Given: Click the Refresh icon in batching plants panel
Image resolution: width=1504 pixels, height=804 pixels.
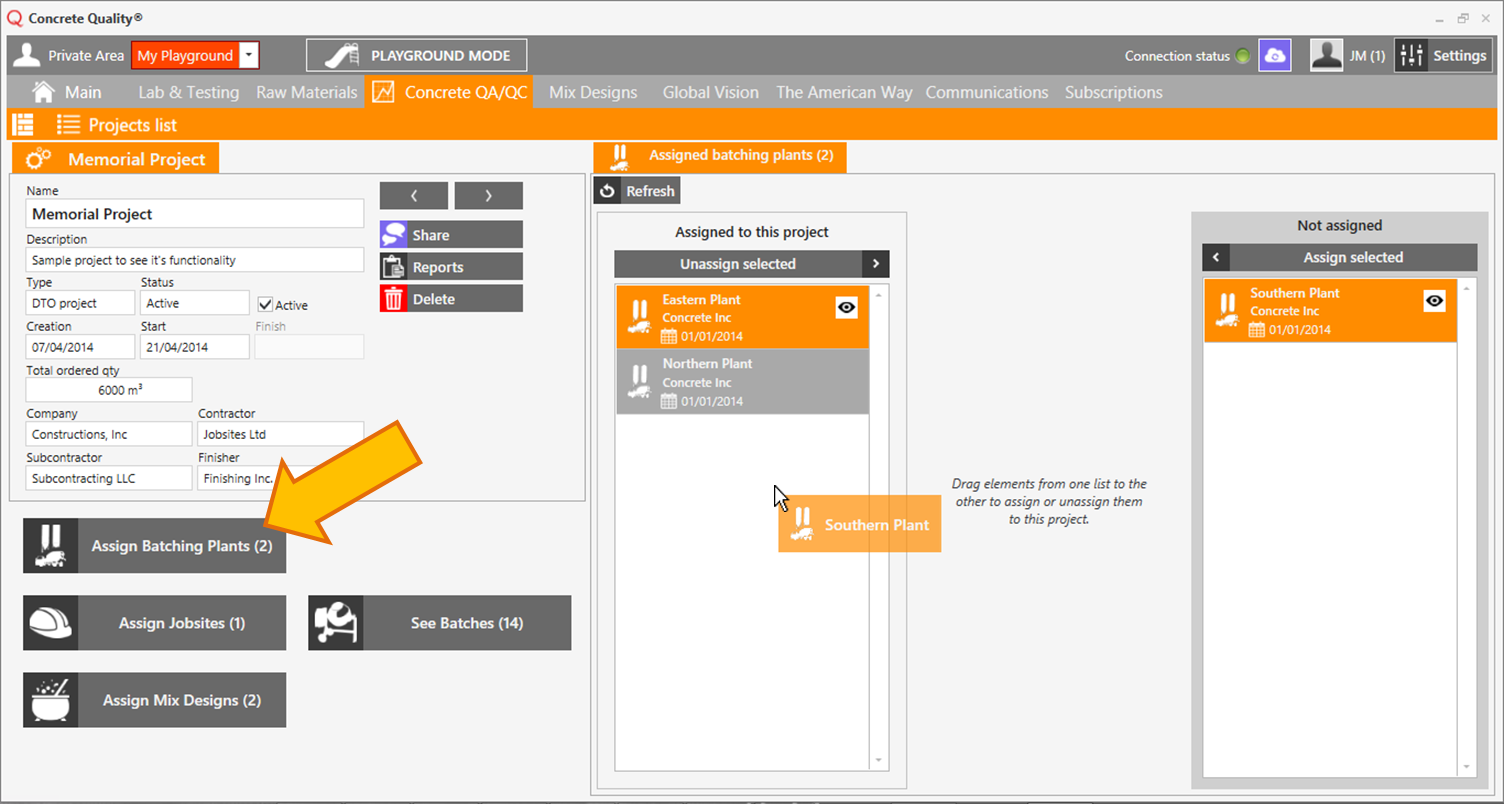Looking at the screenshot, I should (x=607, y=191).
